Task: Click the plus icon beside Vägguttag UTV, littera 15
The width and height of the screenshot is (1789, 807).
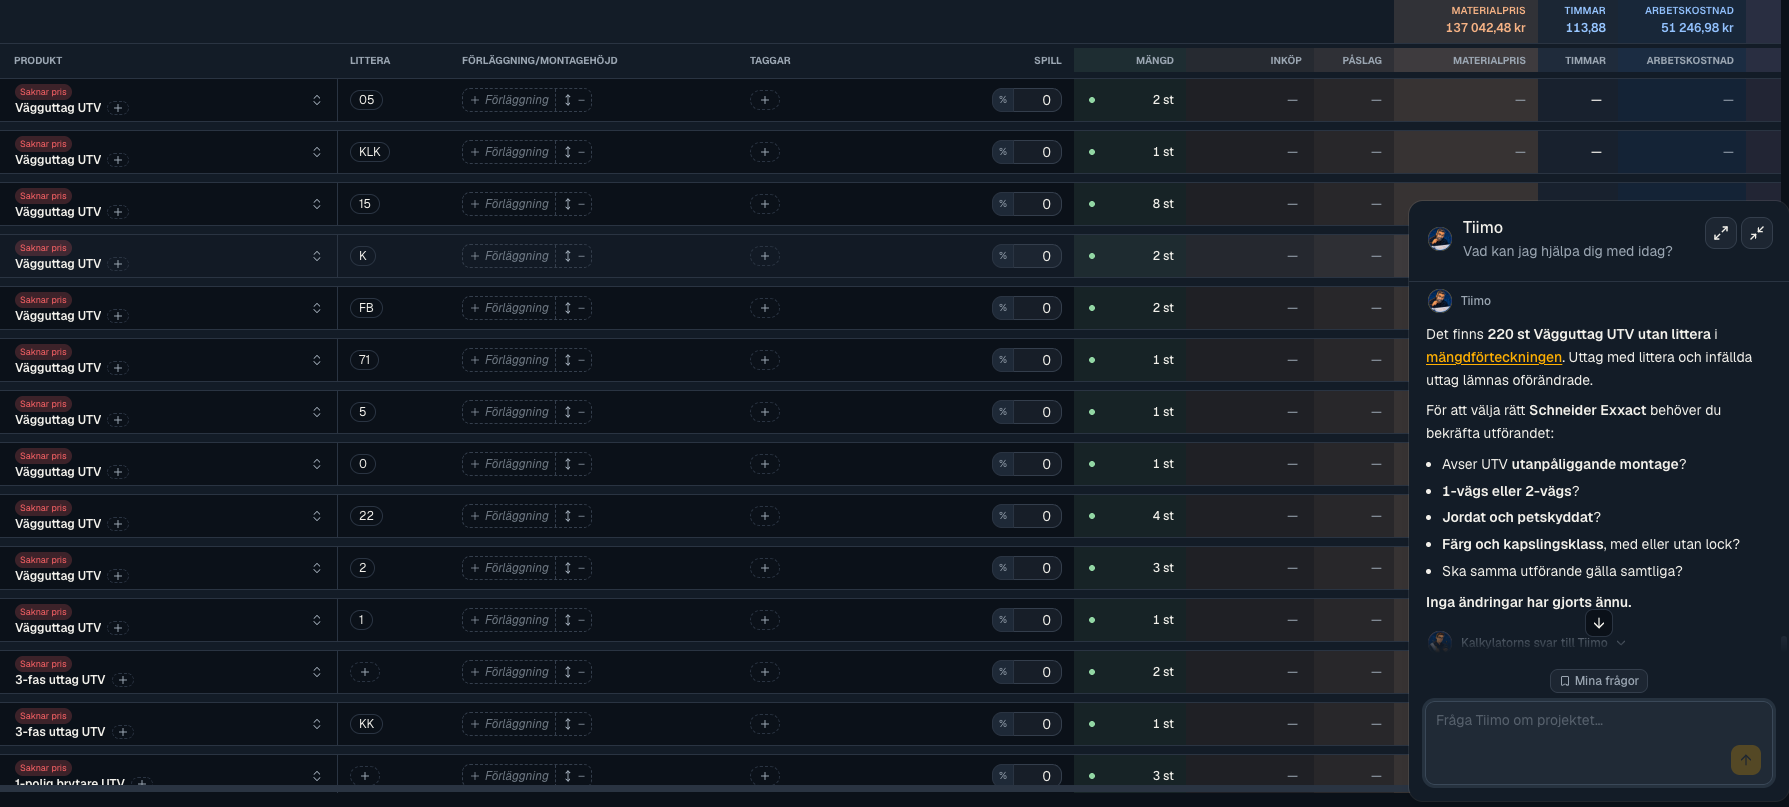Action: (x=118, y=212)
